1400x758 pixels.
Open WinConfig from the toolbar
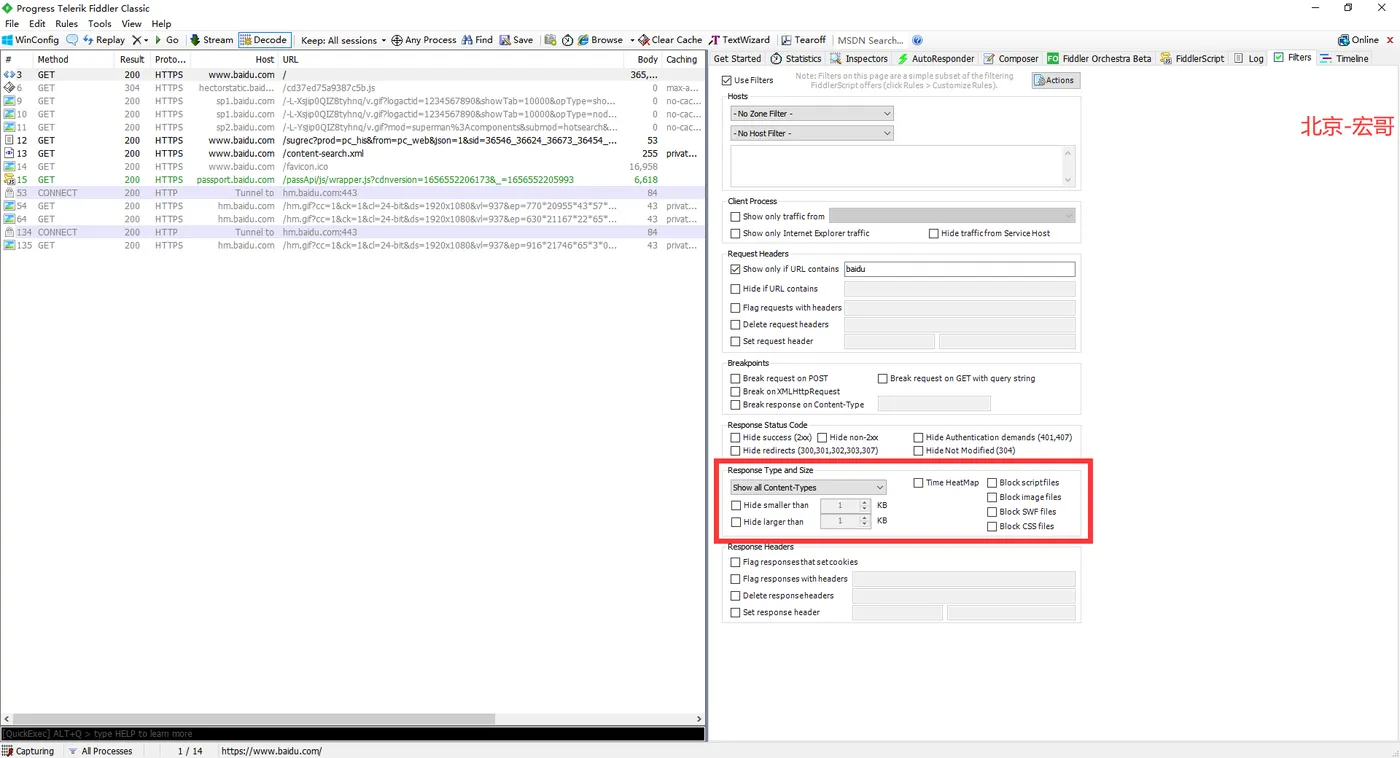point(31,40)
